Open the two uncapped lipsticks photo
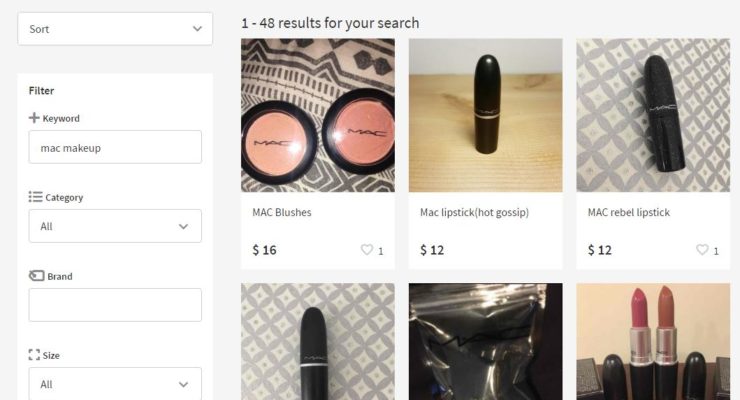 [x=653, y=342]
